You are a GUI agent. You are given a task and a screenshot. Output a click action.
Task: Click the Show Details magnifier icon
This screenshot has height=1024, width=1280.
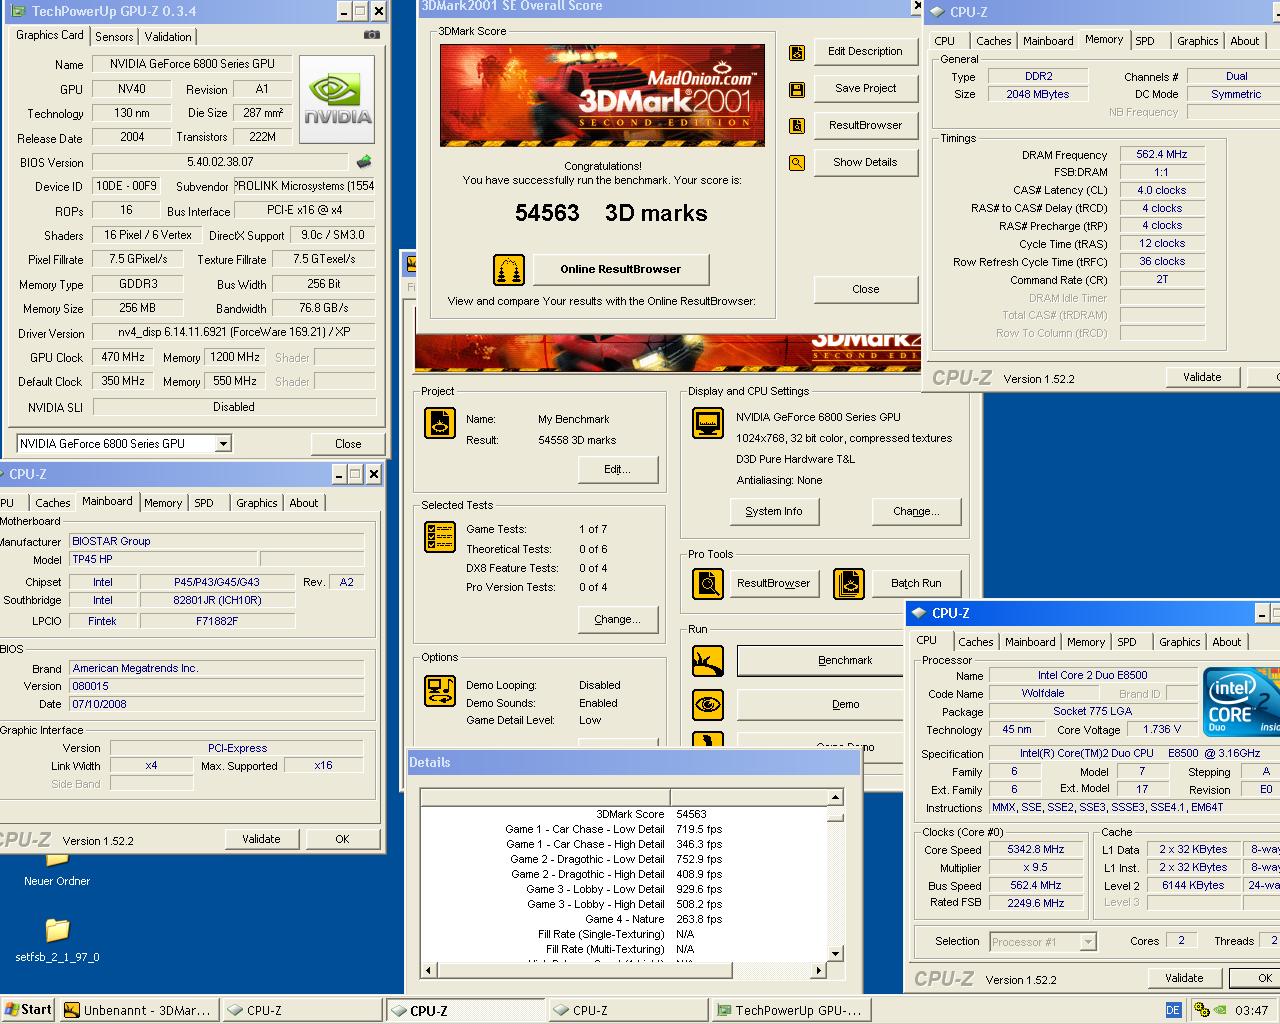797,163
